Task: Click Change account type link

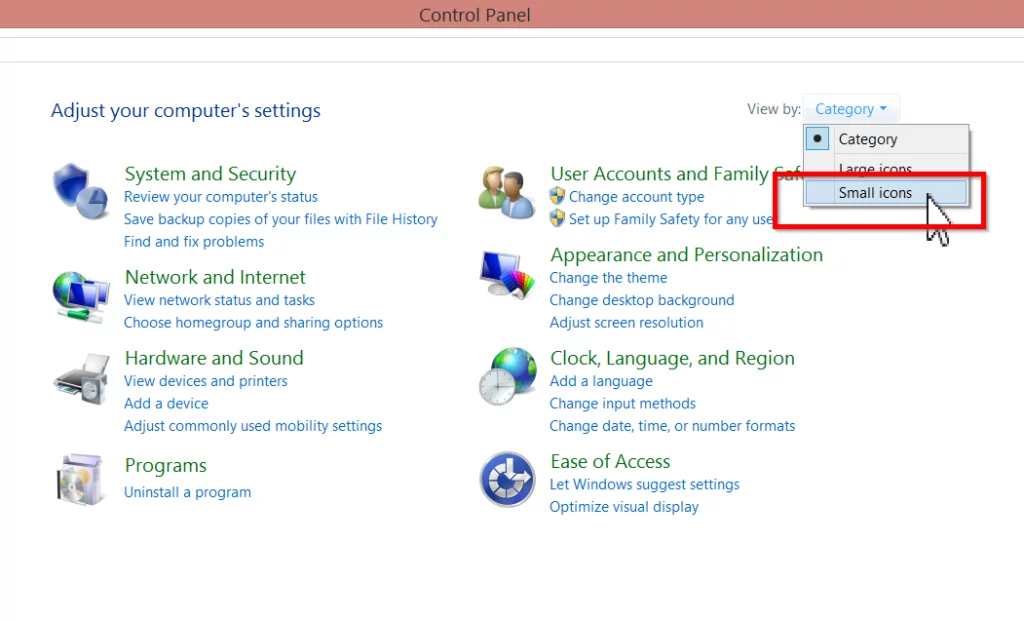Action: pos(637,197)
